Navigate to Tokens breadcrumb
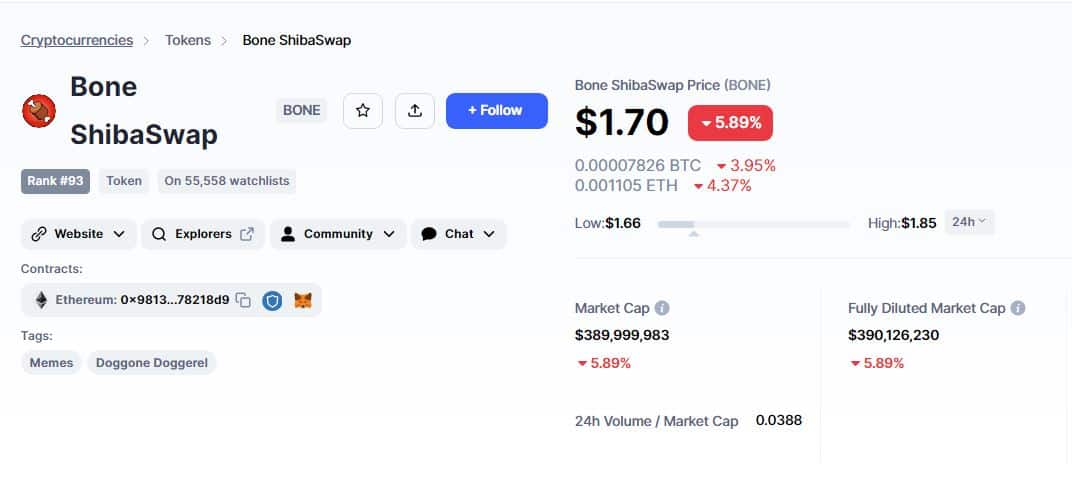Image resolution: width=1072 pixels, height=481 pixels. [188, 40]
